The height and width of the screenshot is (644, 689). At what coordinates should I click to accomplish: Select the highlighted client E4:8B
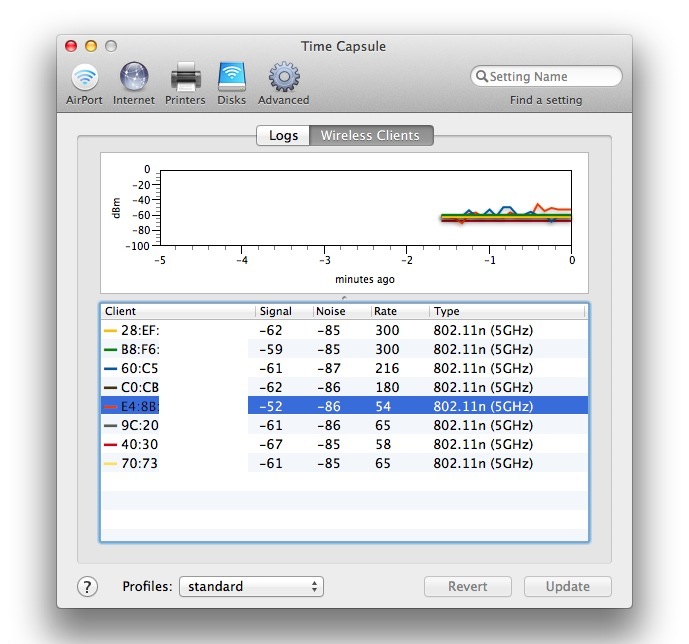point(344,406)
